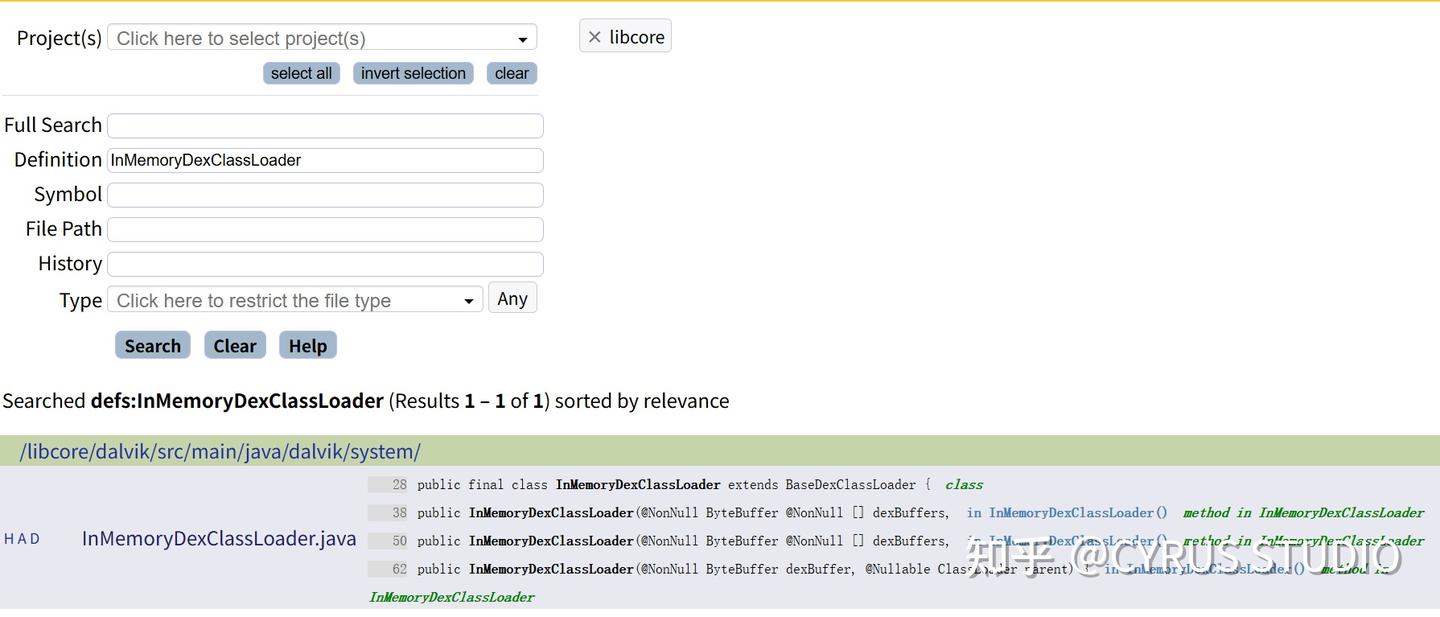
Task: Click the Clear button below the form
Action: [x=234, y=345]
